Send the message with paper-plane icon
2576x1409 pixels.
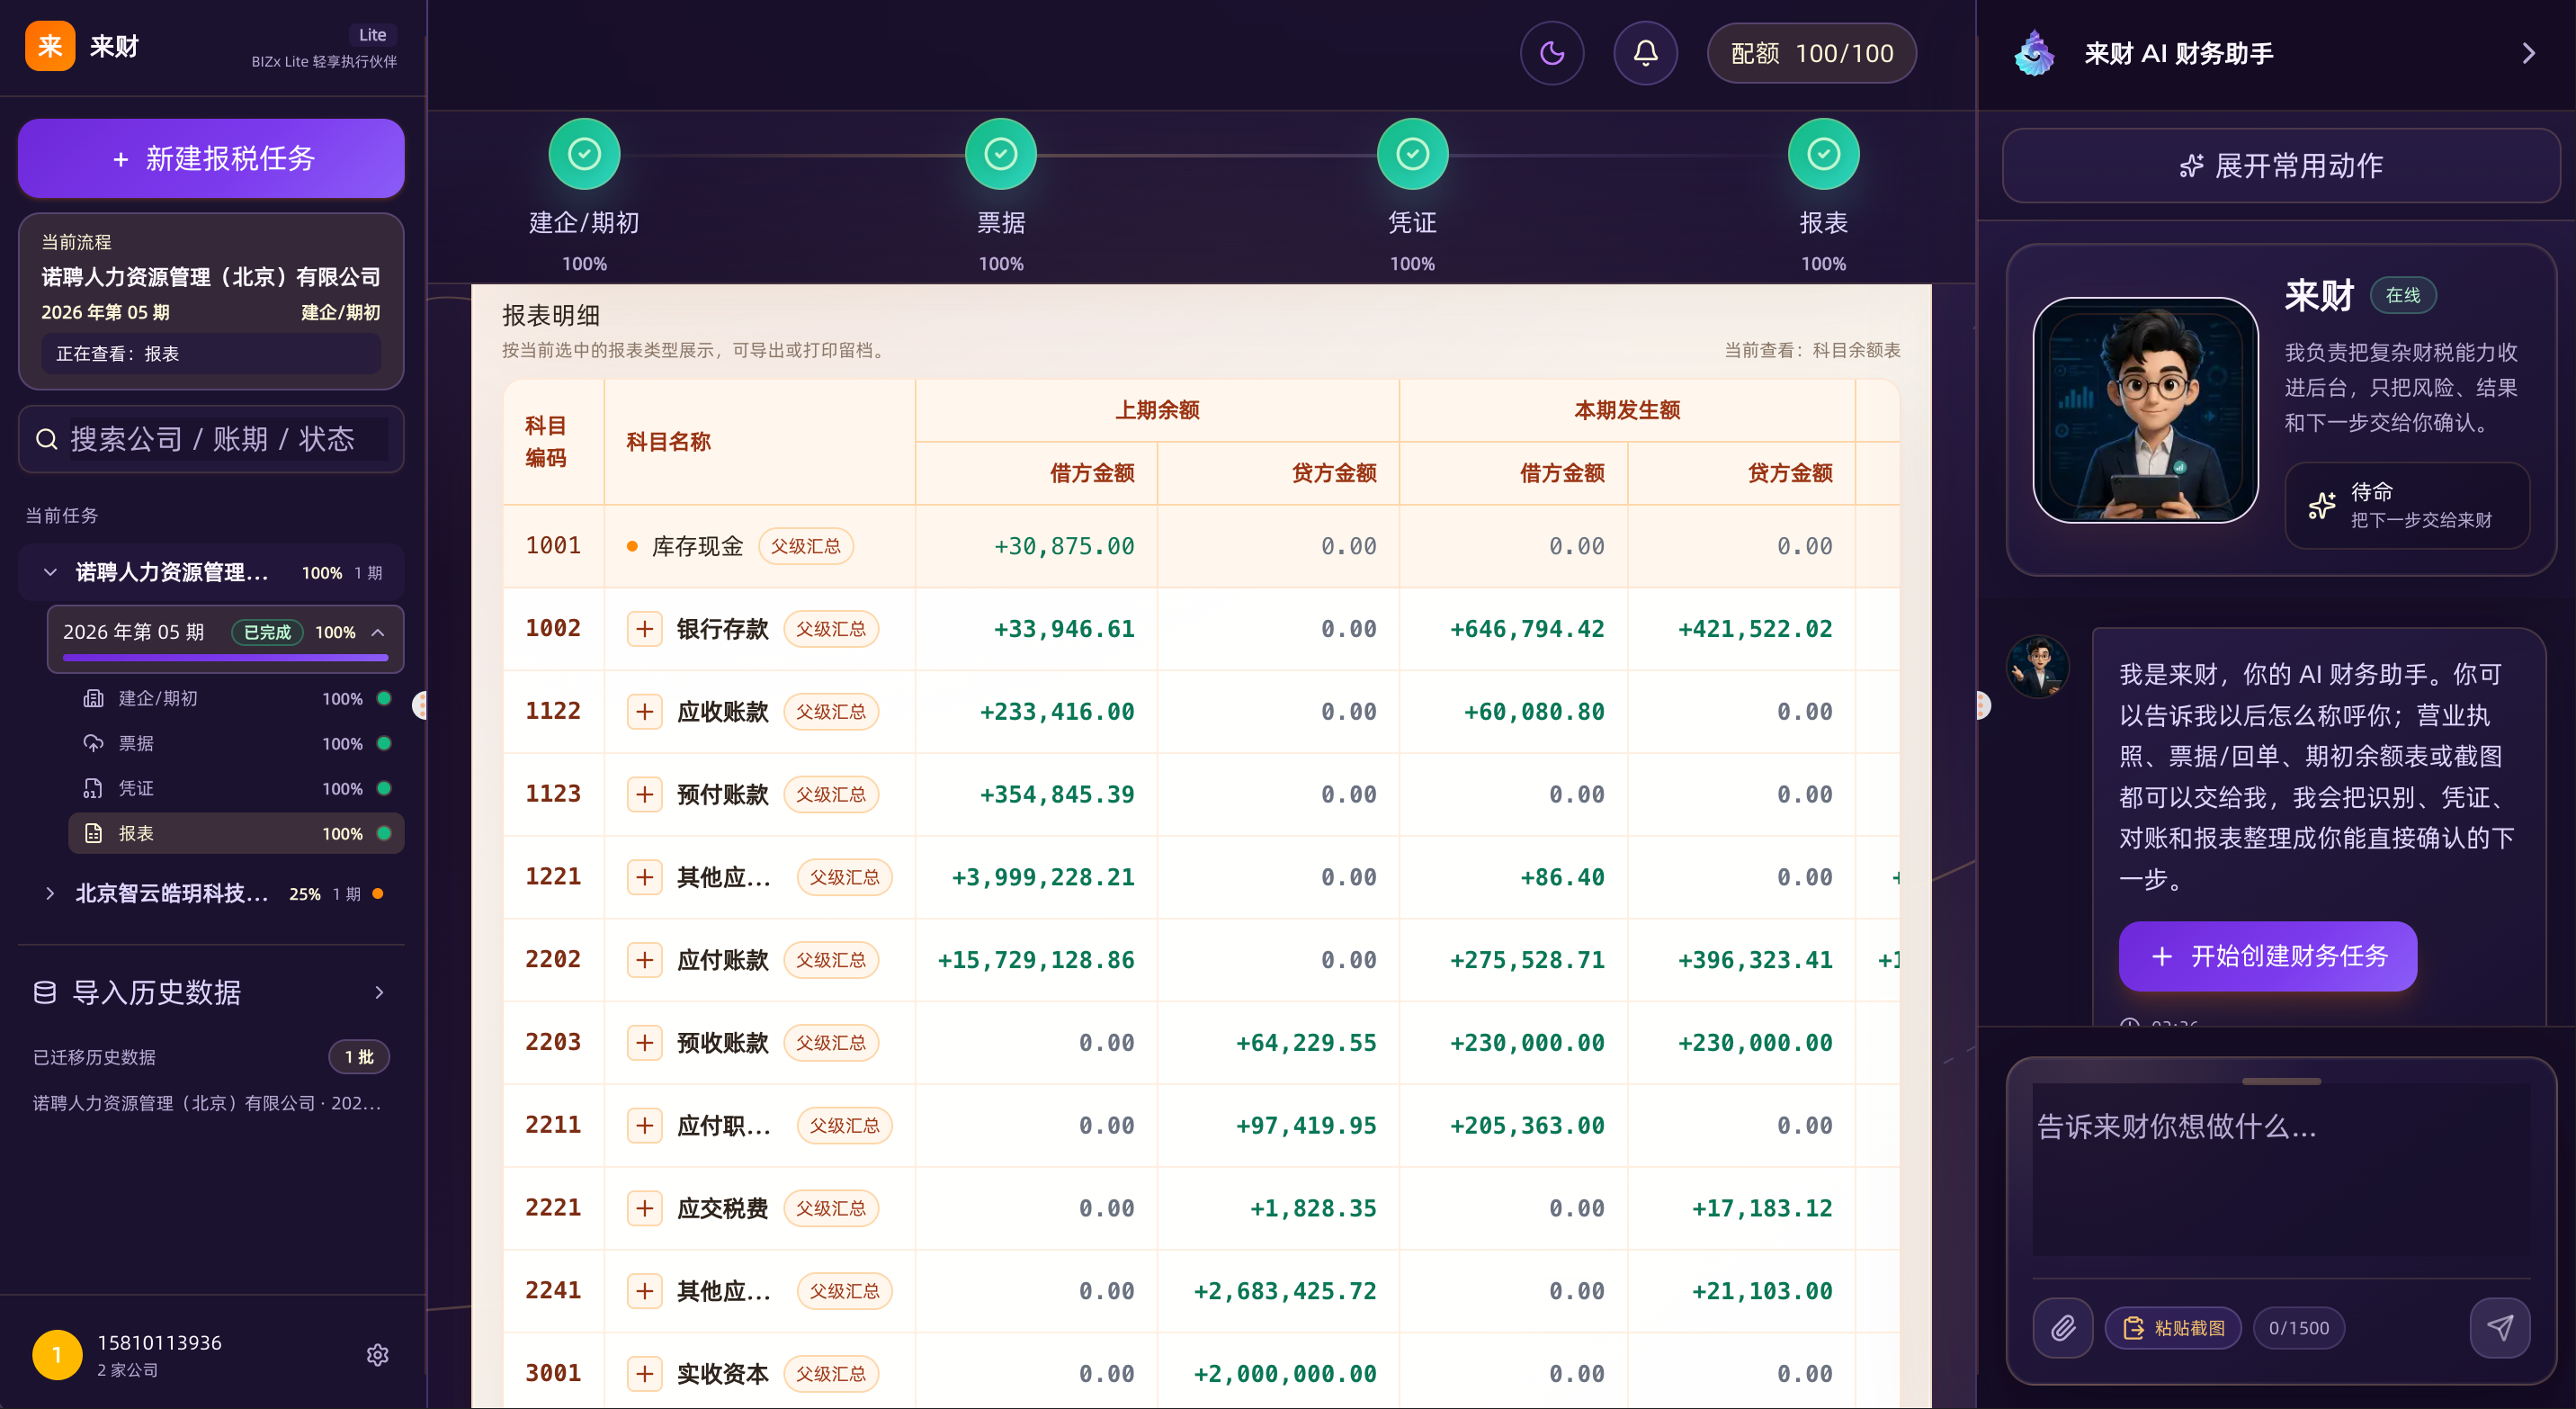2500,1328
